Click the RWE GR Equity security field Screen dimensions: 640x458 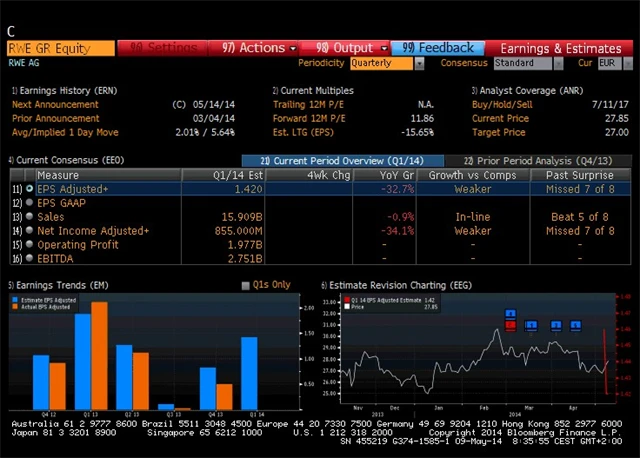coord(61,48)
